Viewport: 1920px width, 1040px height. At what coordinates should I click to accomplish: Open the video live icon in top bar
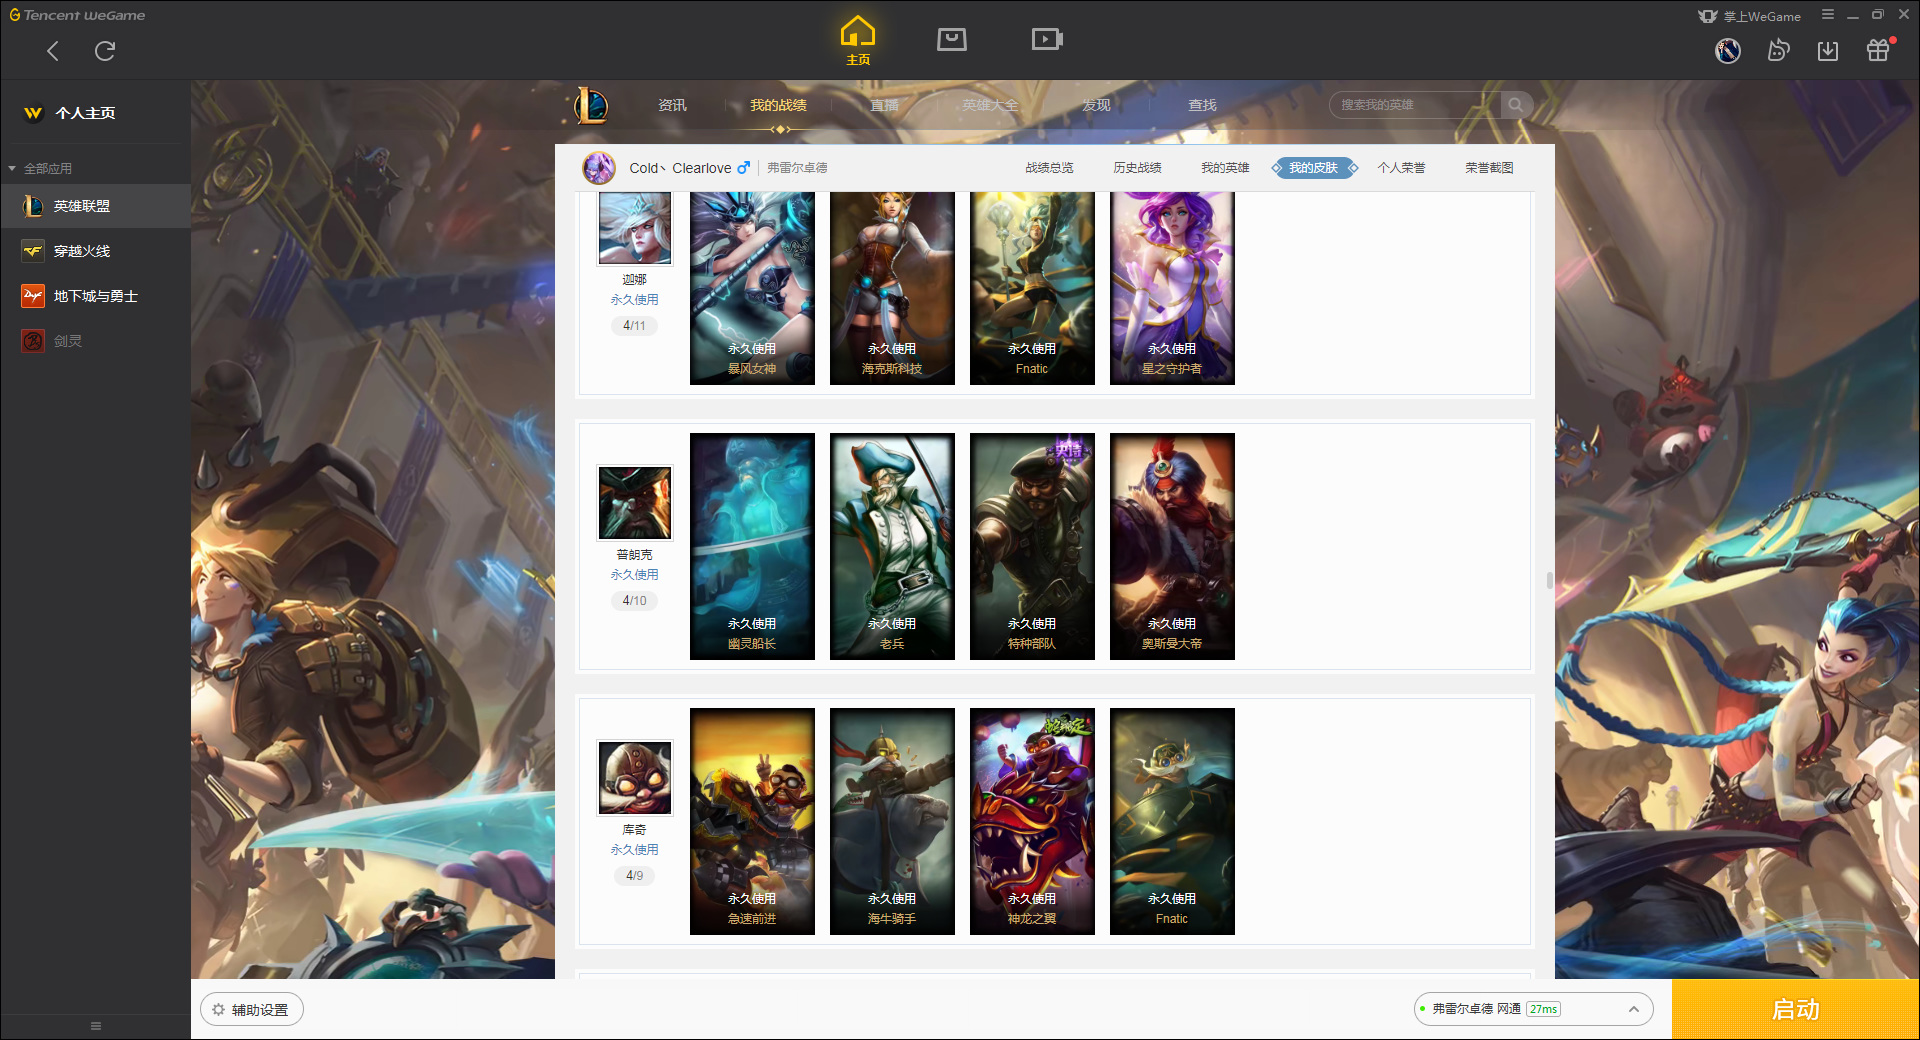(1047, 40)
